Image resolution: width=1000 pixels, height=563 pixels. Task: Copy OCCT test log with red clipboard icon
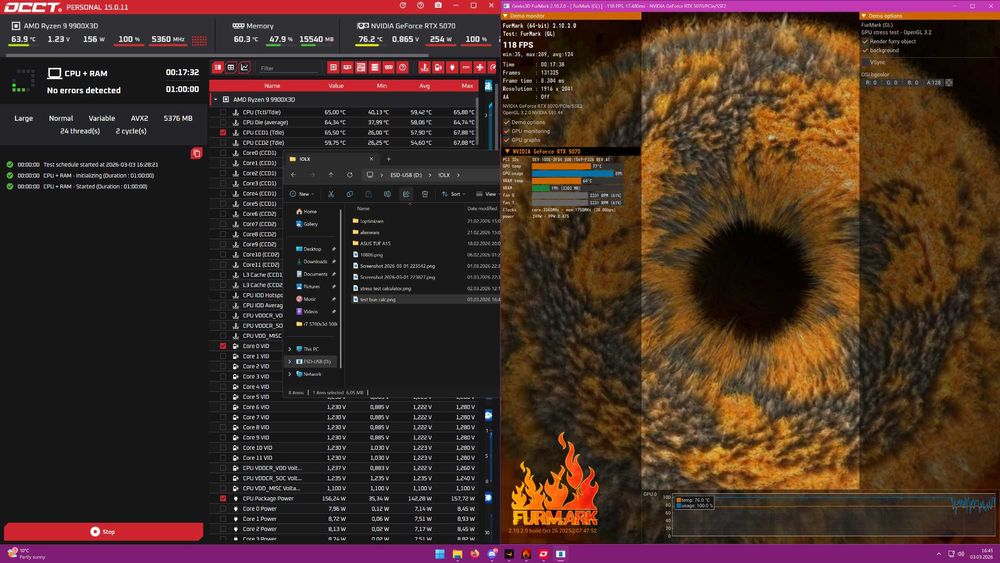coord(196,153)
